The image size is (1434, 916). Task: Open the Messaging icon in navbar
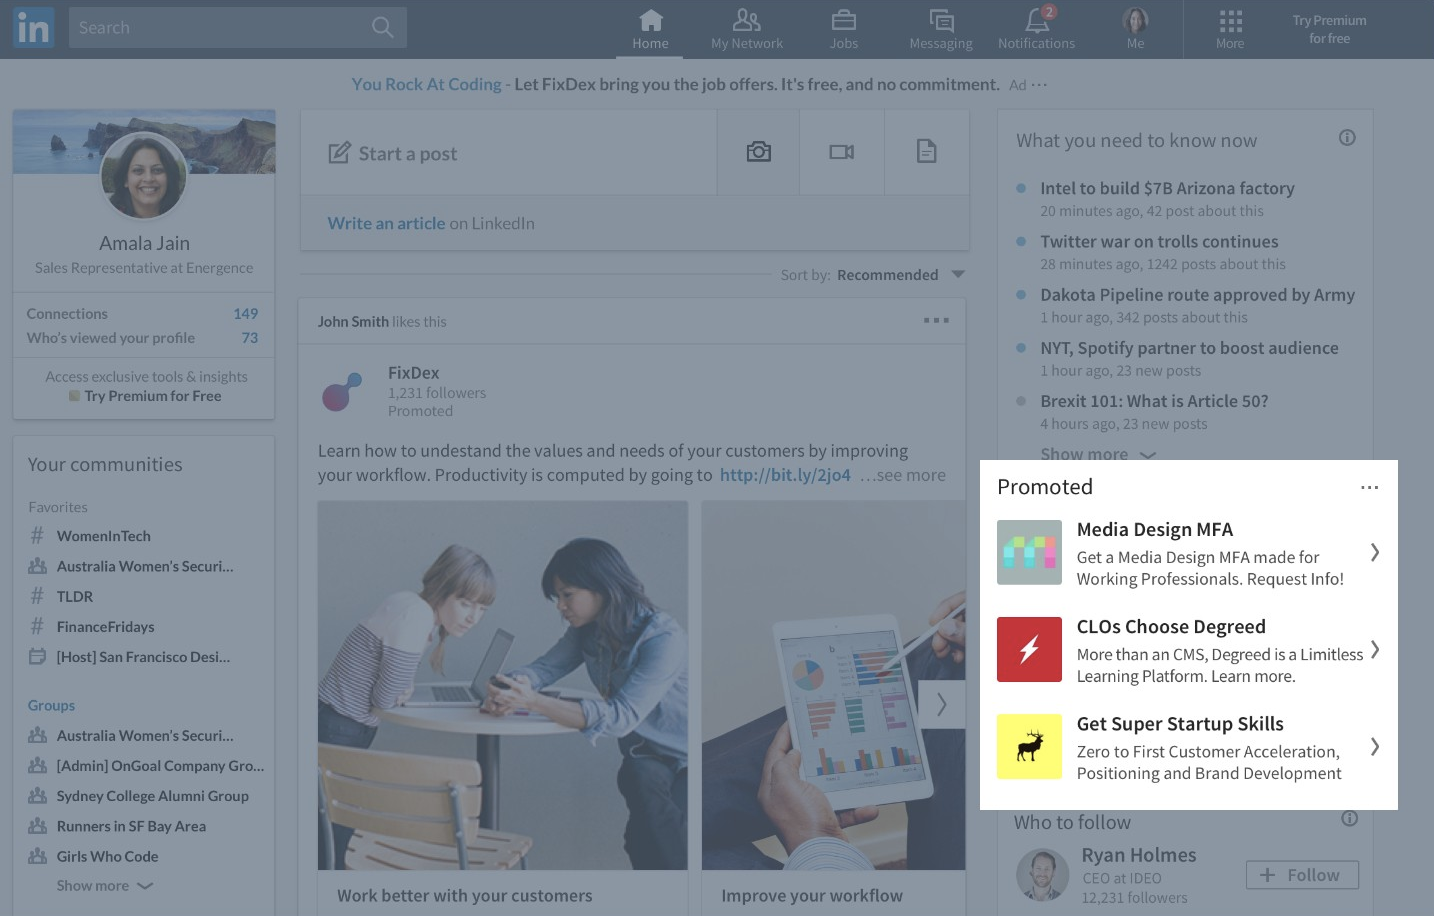941,21
